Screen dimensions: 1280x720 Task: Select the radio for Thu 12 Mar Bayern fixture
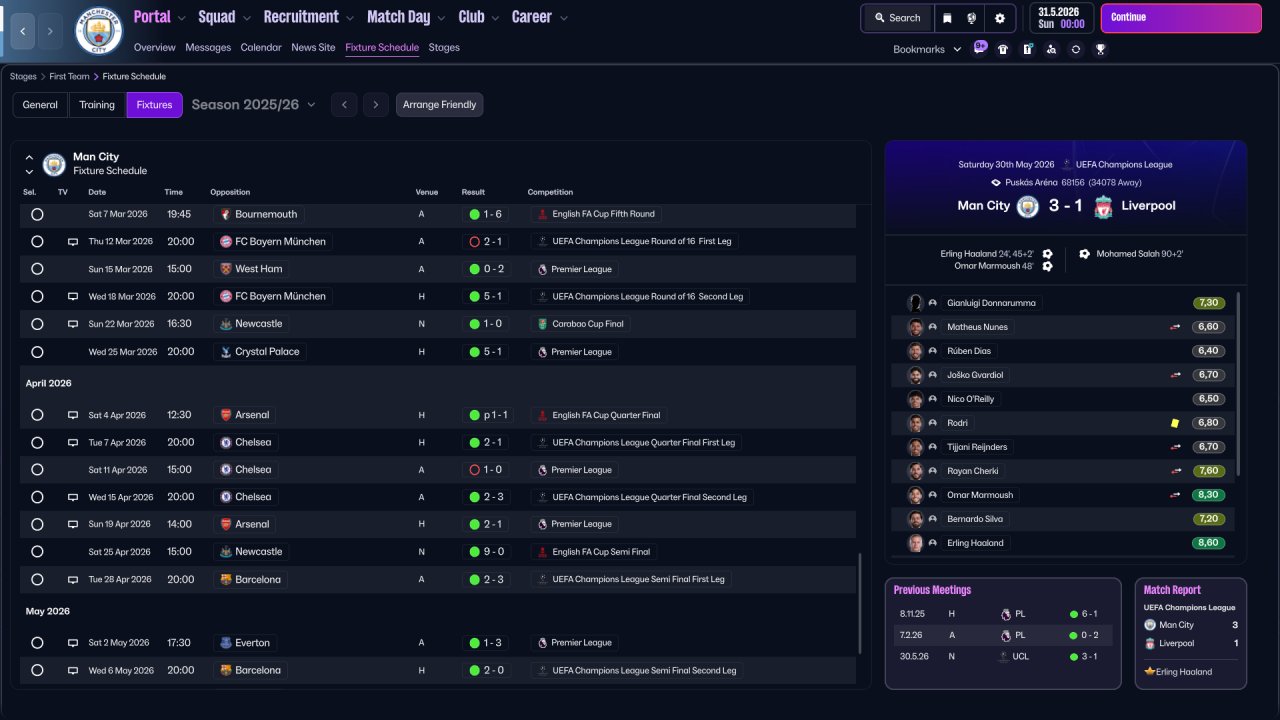click(37, 242)
